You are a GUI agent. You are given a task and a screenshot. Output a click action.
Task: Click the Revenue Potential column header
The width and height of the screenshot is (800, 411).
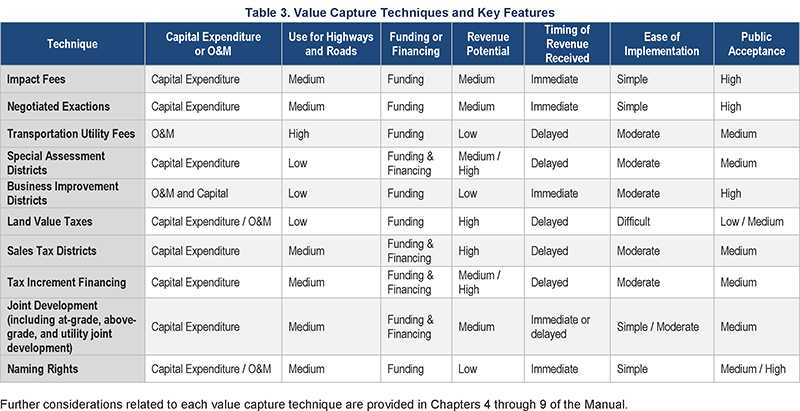point(488,44)
